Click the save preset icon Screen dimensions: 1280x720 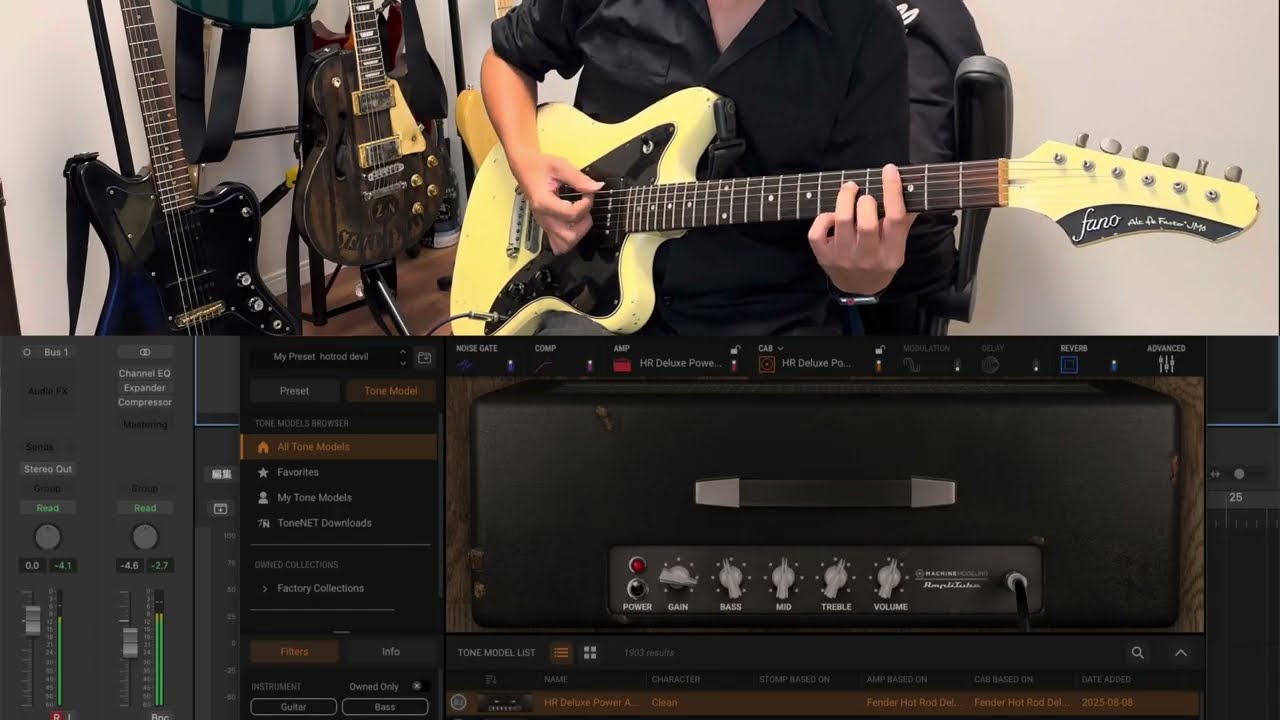point(425,357)
